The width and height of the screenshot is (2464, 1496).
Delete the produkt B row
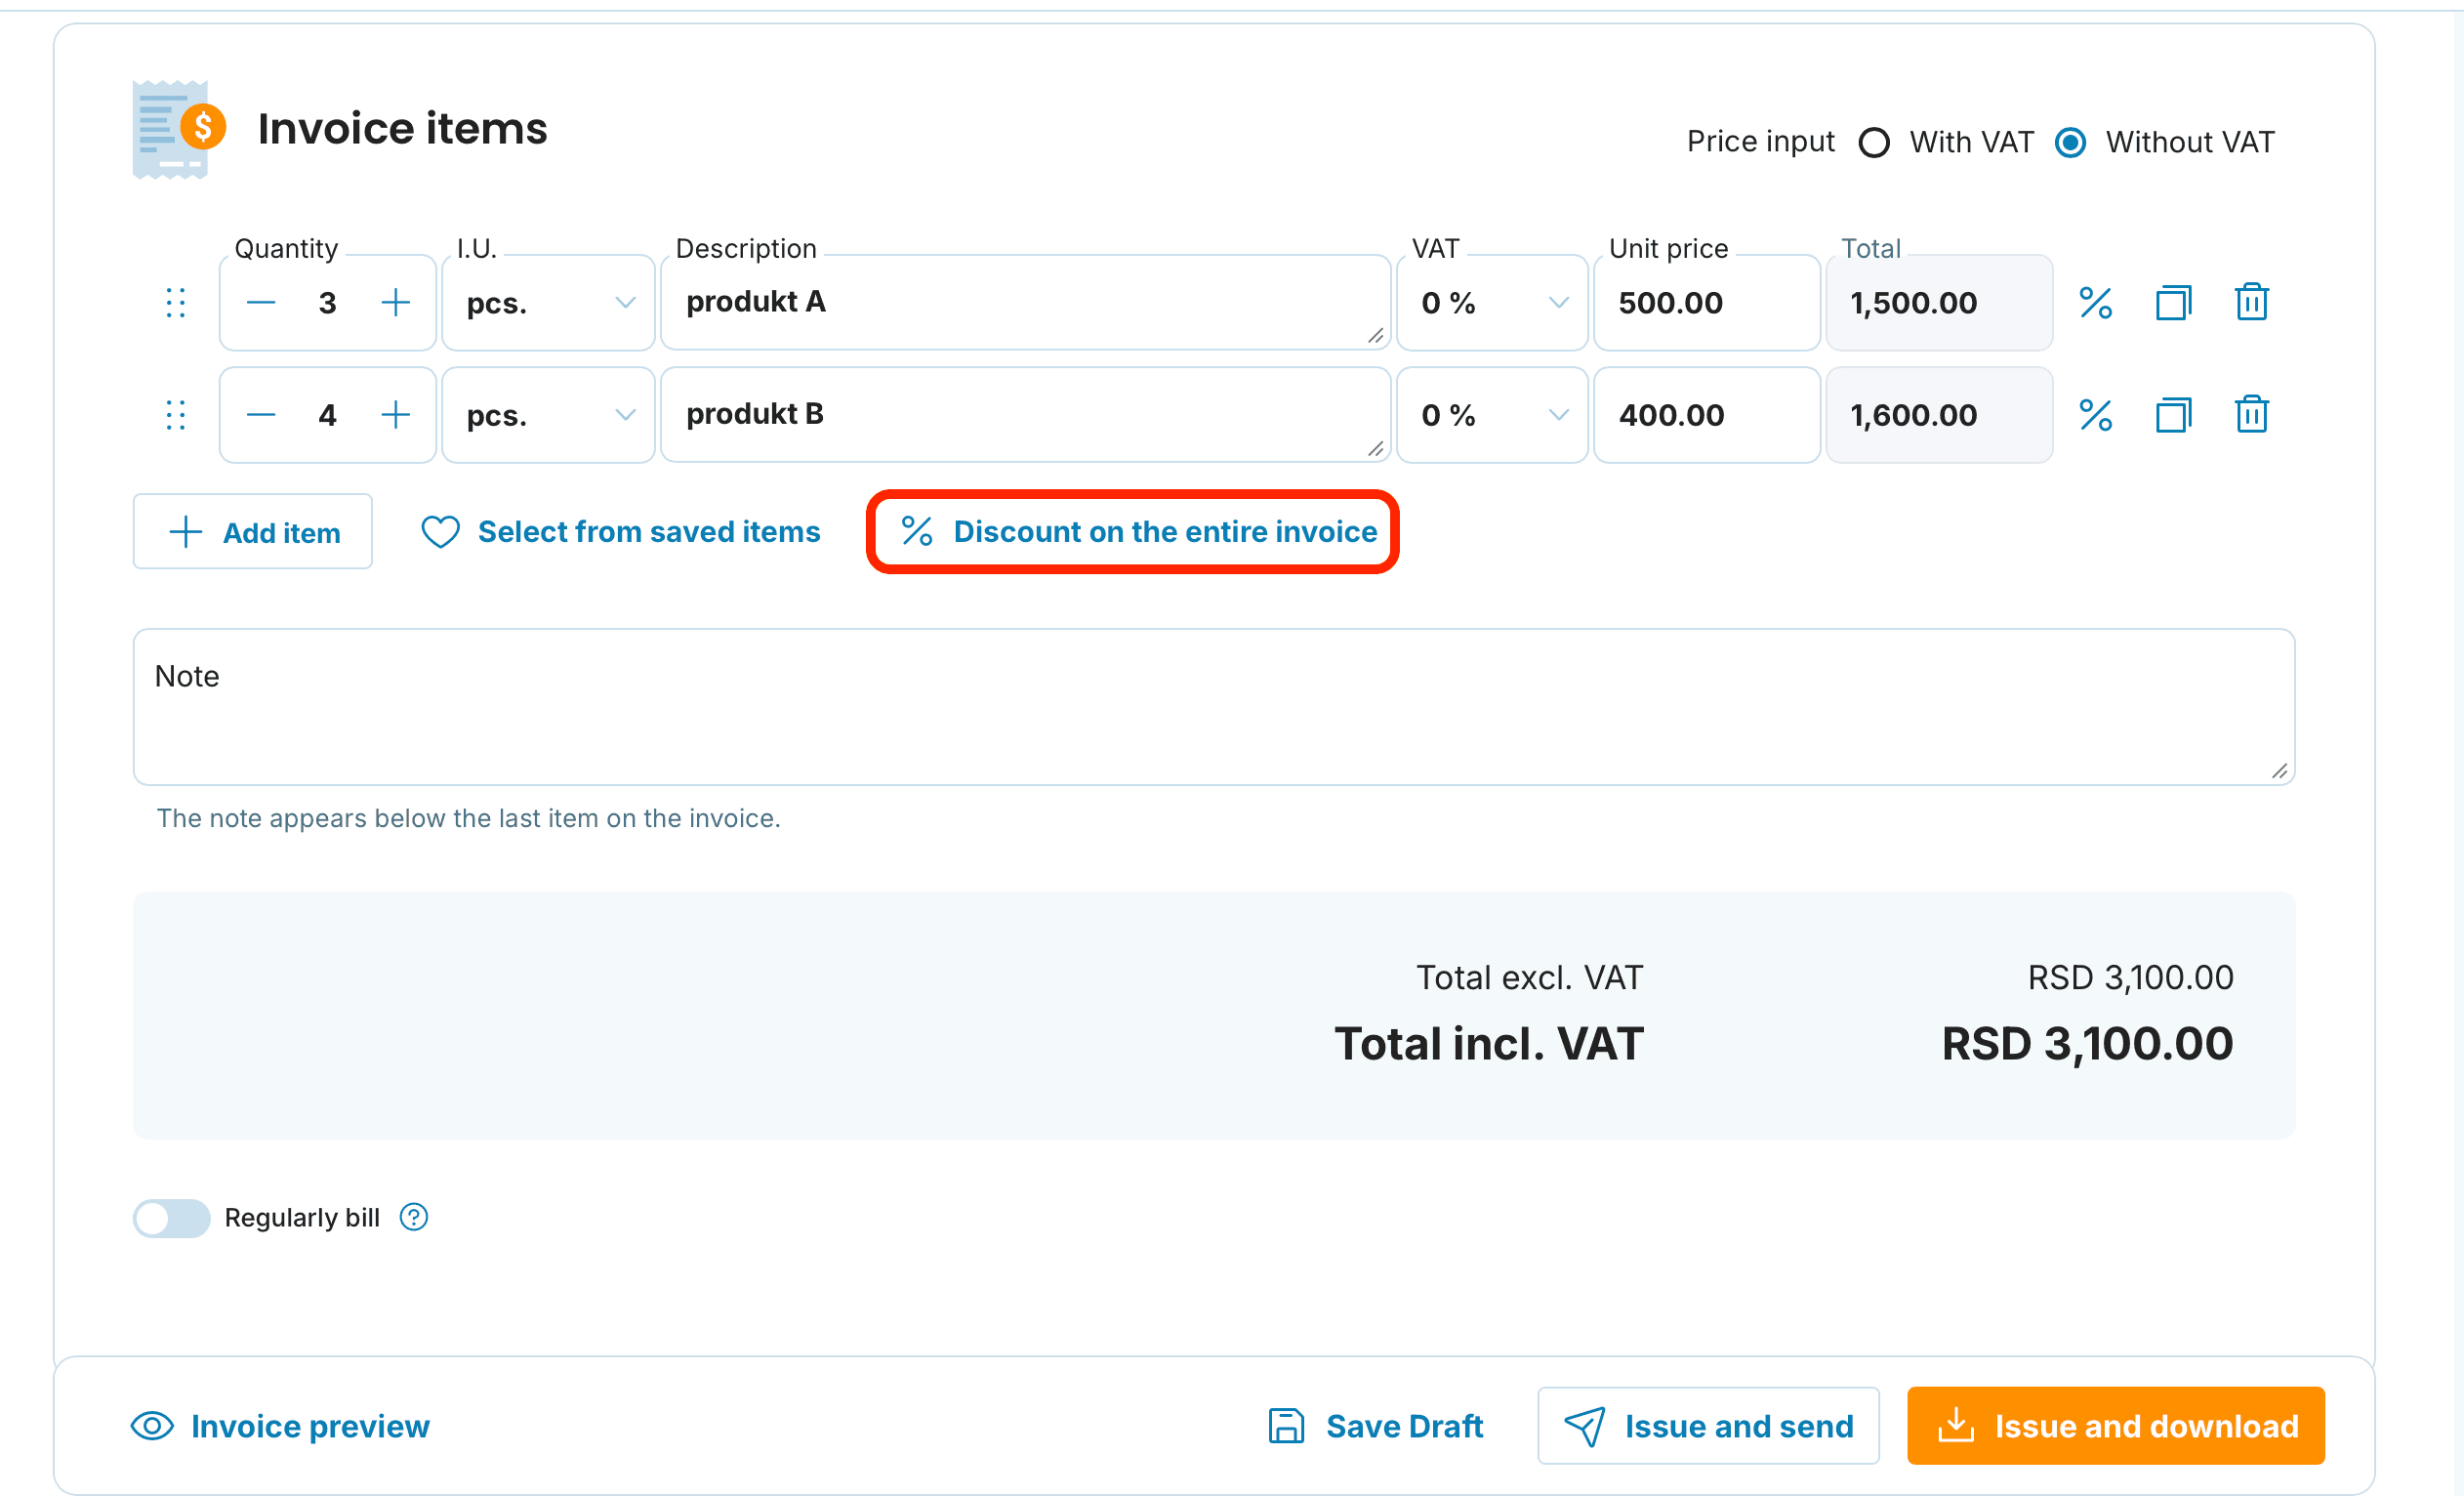(x=2251, y=414)
